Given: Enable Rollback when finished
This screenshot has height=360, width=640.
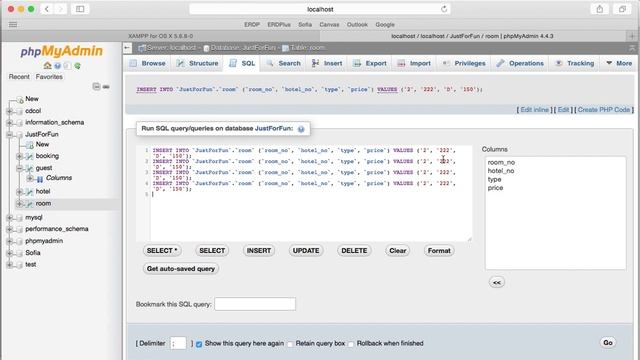Looking at the screenshot, I should pos(351,344).
